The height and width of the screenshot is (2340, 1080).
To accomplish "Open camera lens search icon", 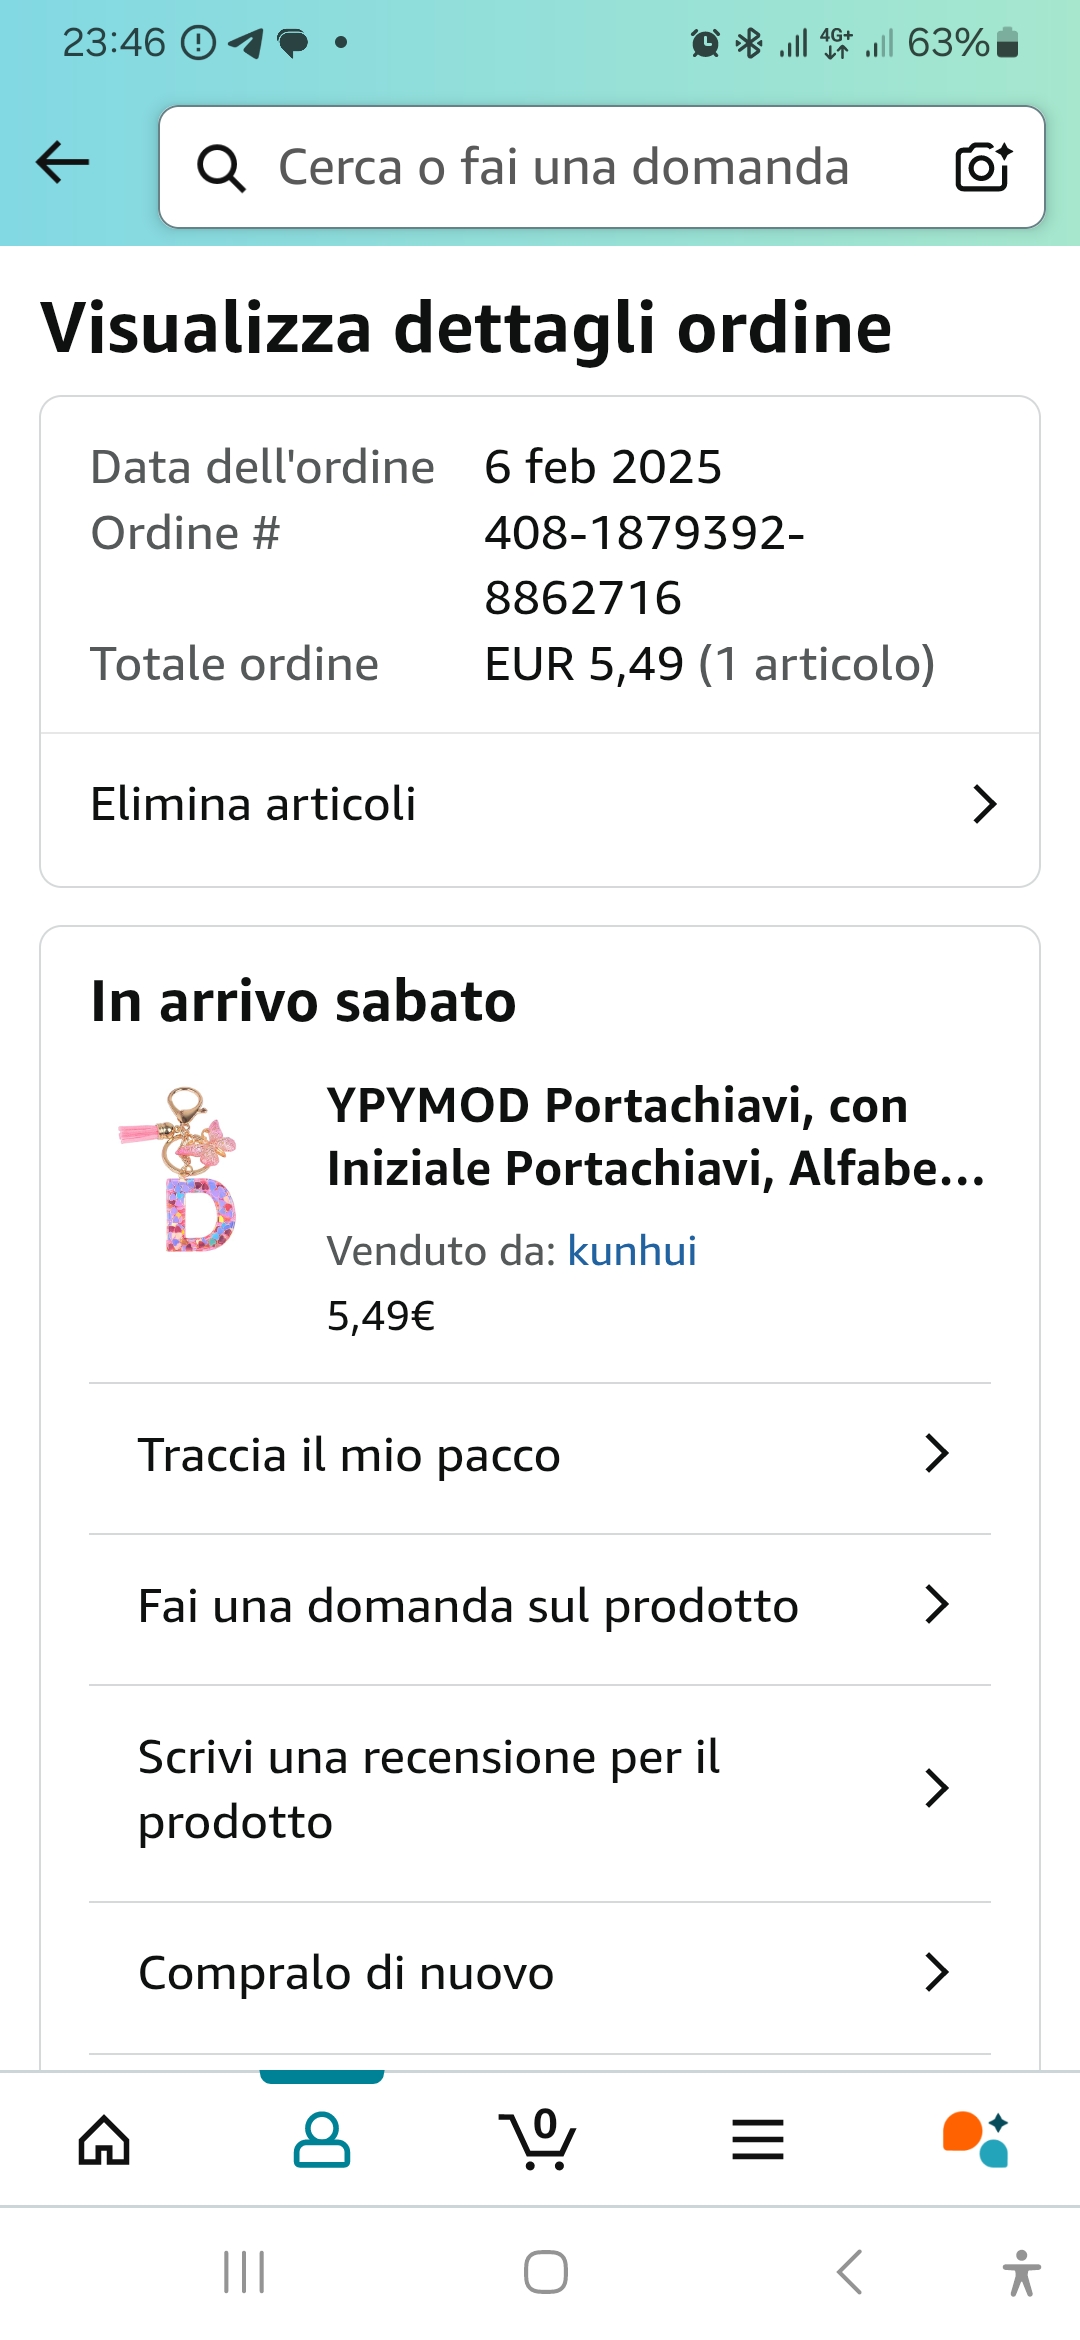I will [x=982, y=167].
